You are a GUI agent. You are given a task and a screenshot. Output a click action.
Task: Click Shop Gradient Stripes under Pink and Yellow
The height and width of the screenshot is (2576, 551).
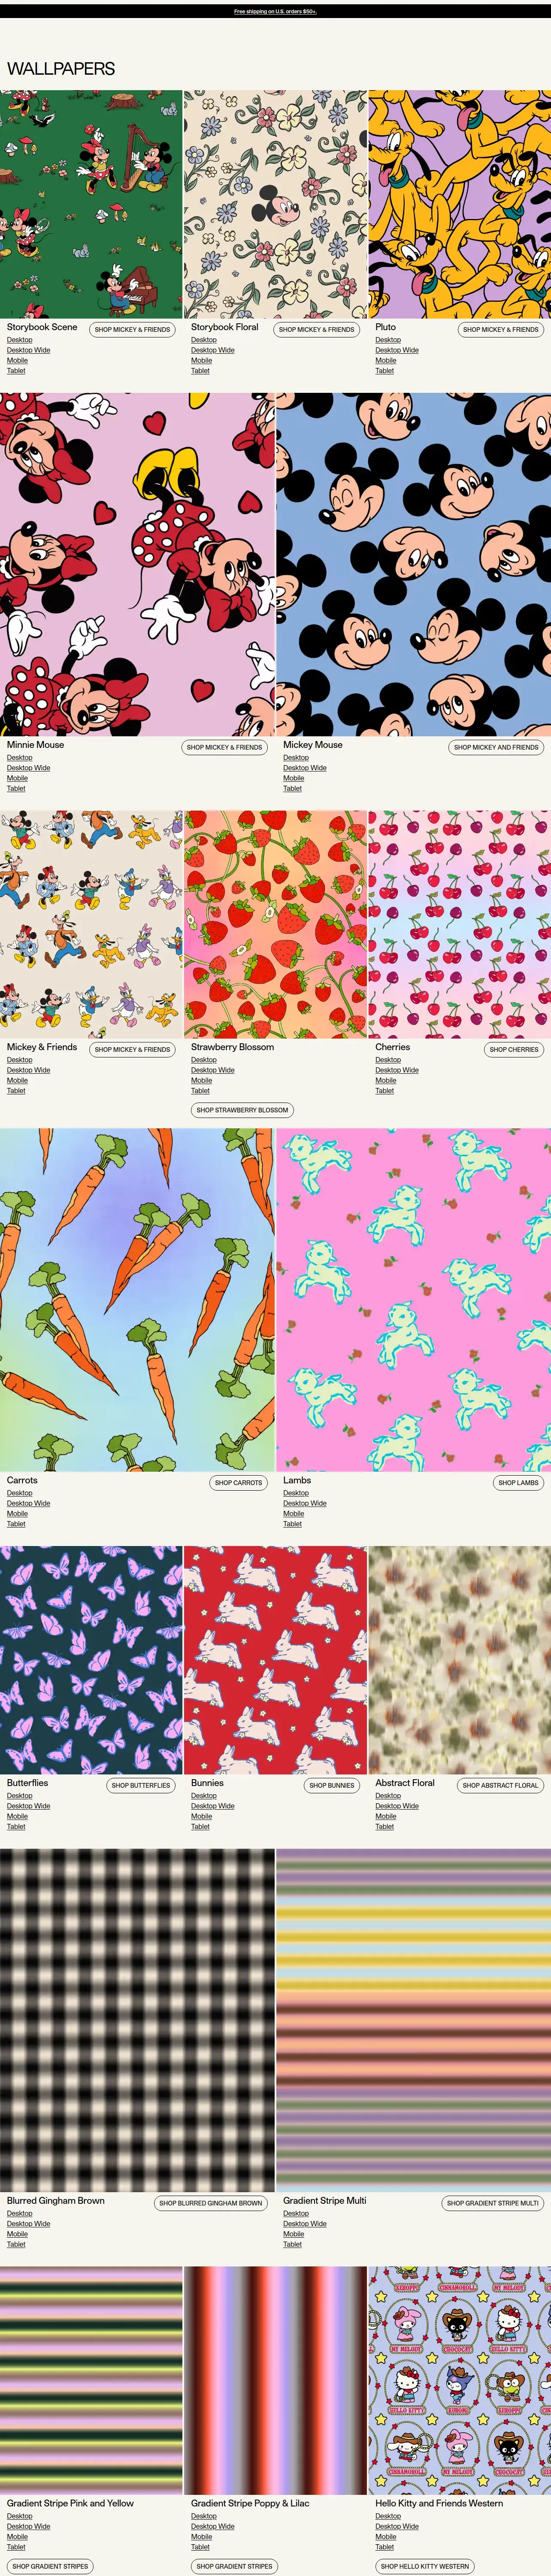coord(50,2566)
